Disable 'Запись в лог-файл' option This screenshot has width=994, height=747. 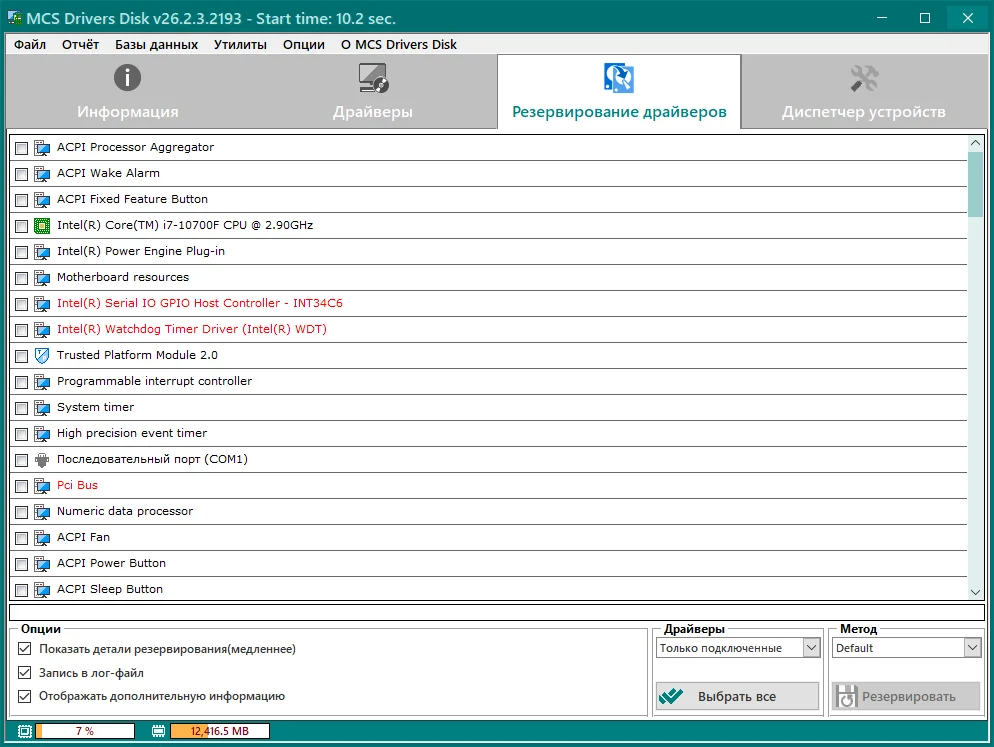(x=25, y=673)
